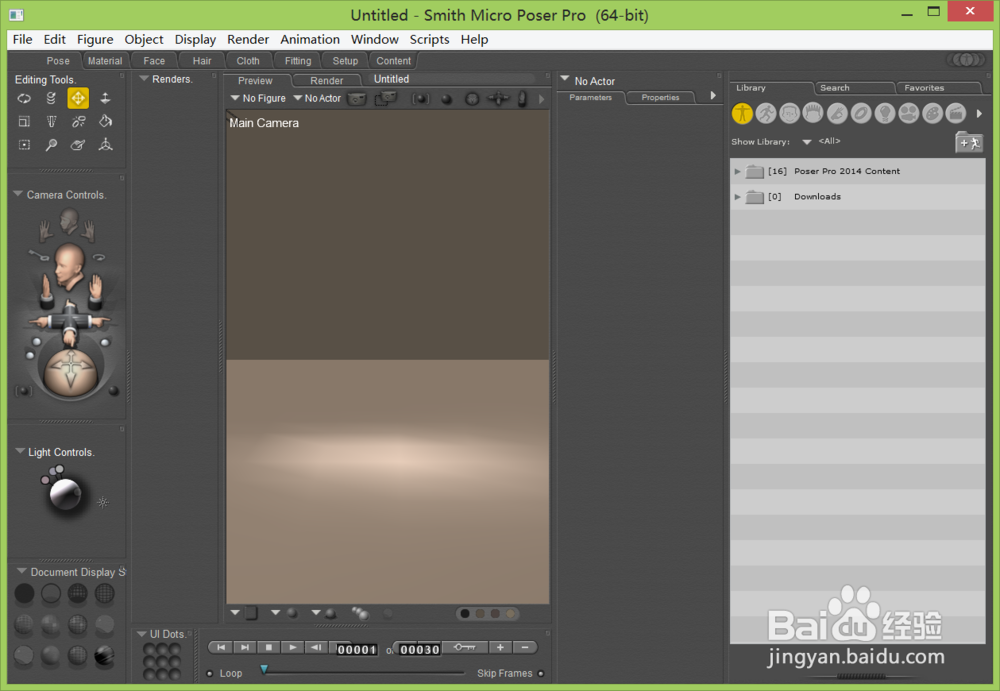
Task: Open the Hands library category
Action: pos(837,114)
